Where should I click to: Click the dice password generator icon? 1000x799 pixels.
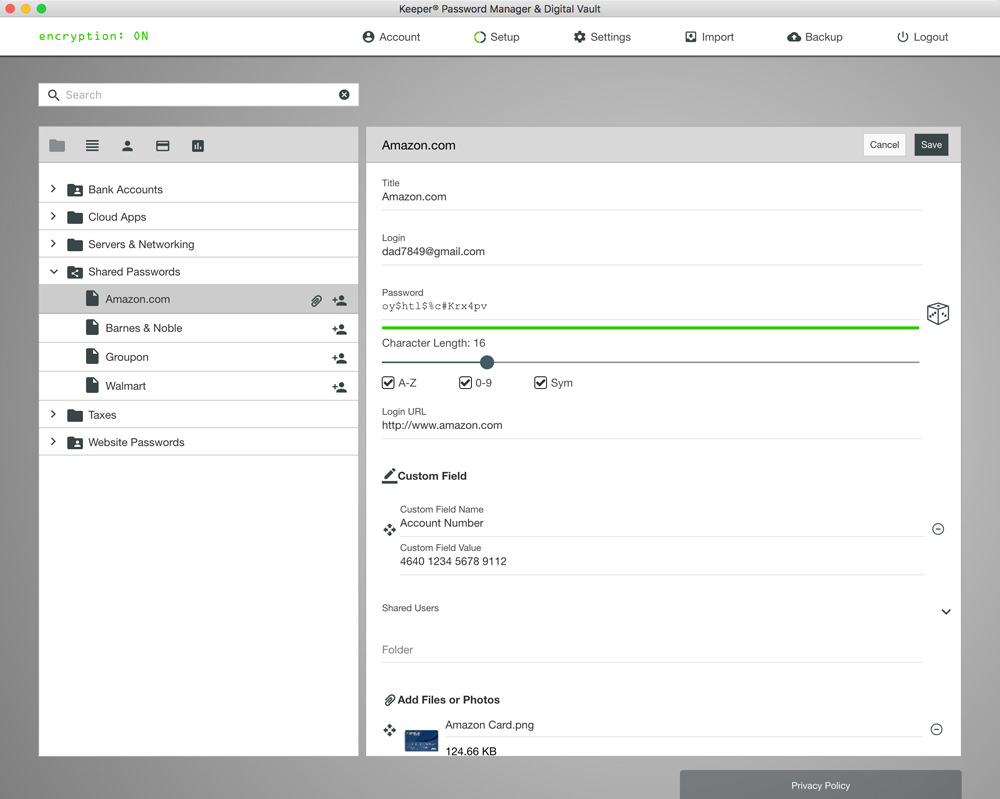(x=938, y=313)
